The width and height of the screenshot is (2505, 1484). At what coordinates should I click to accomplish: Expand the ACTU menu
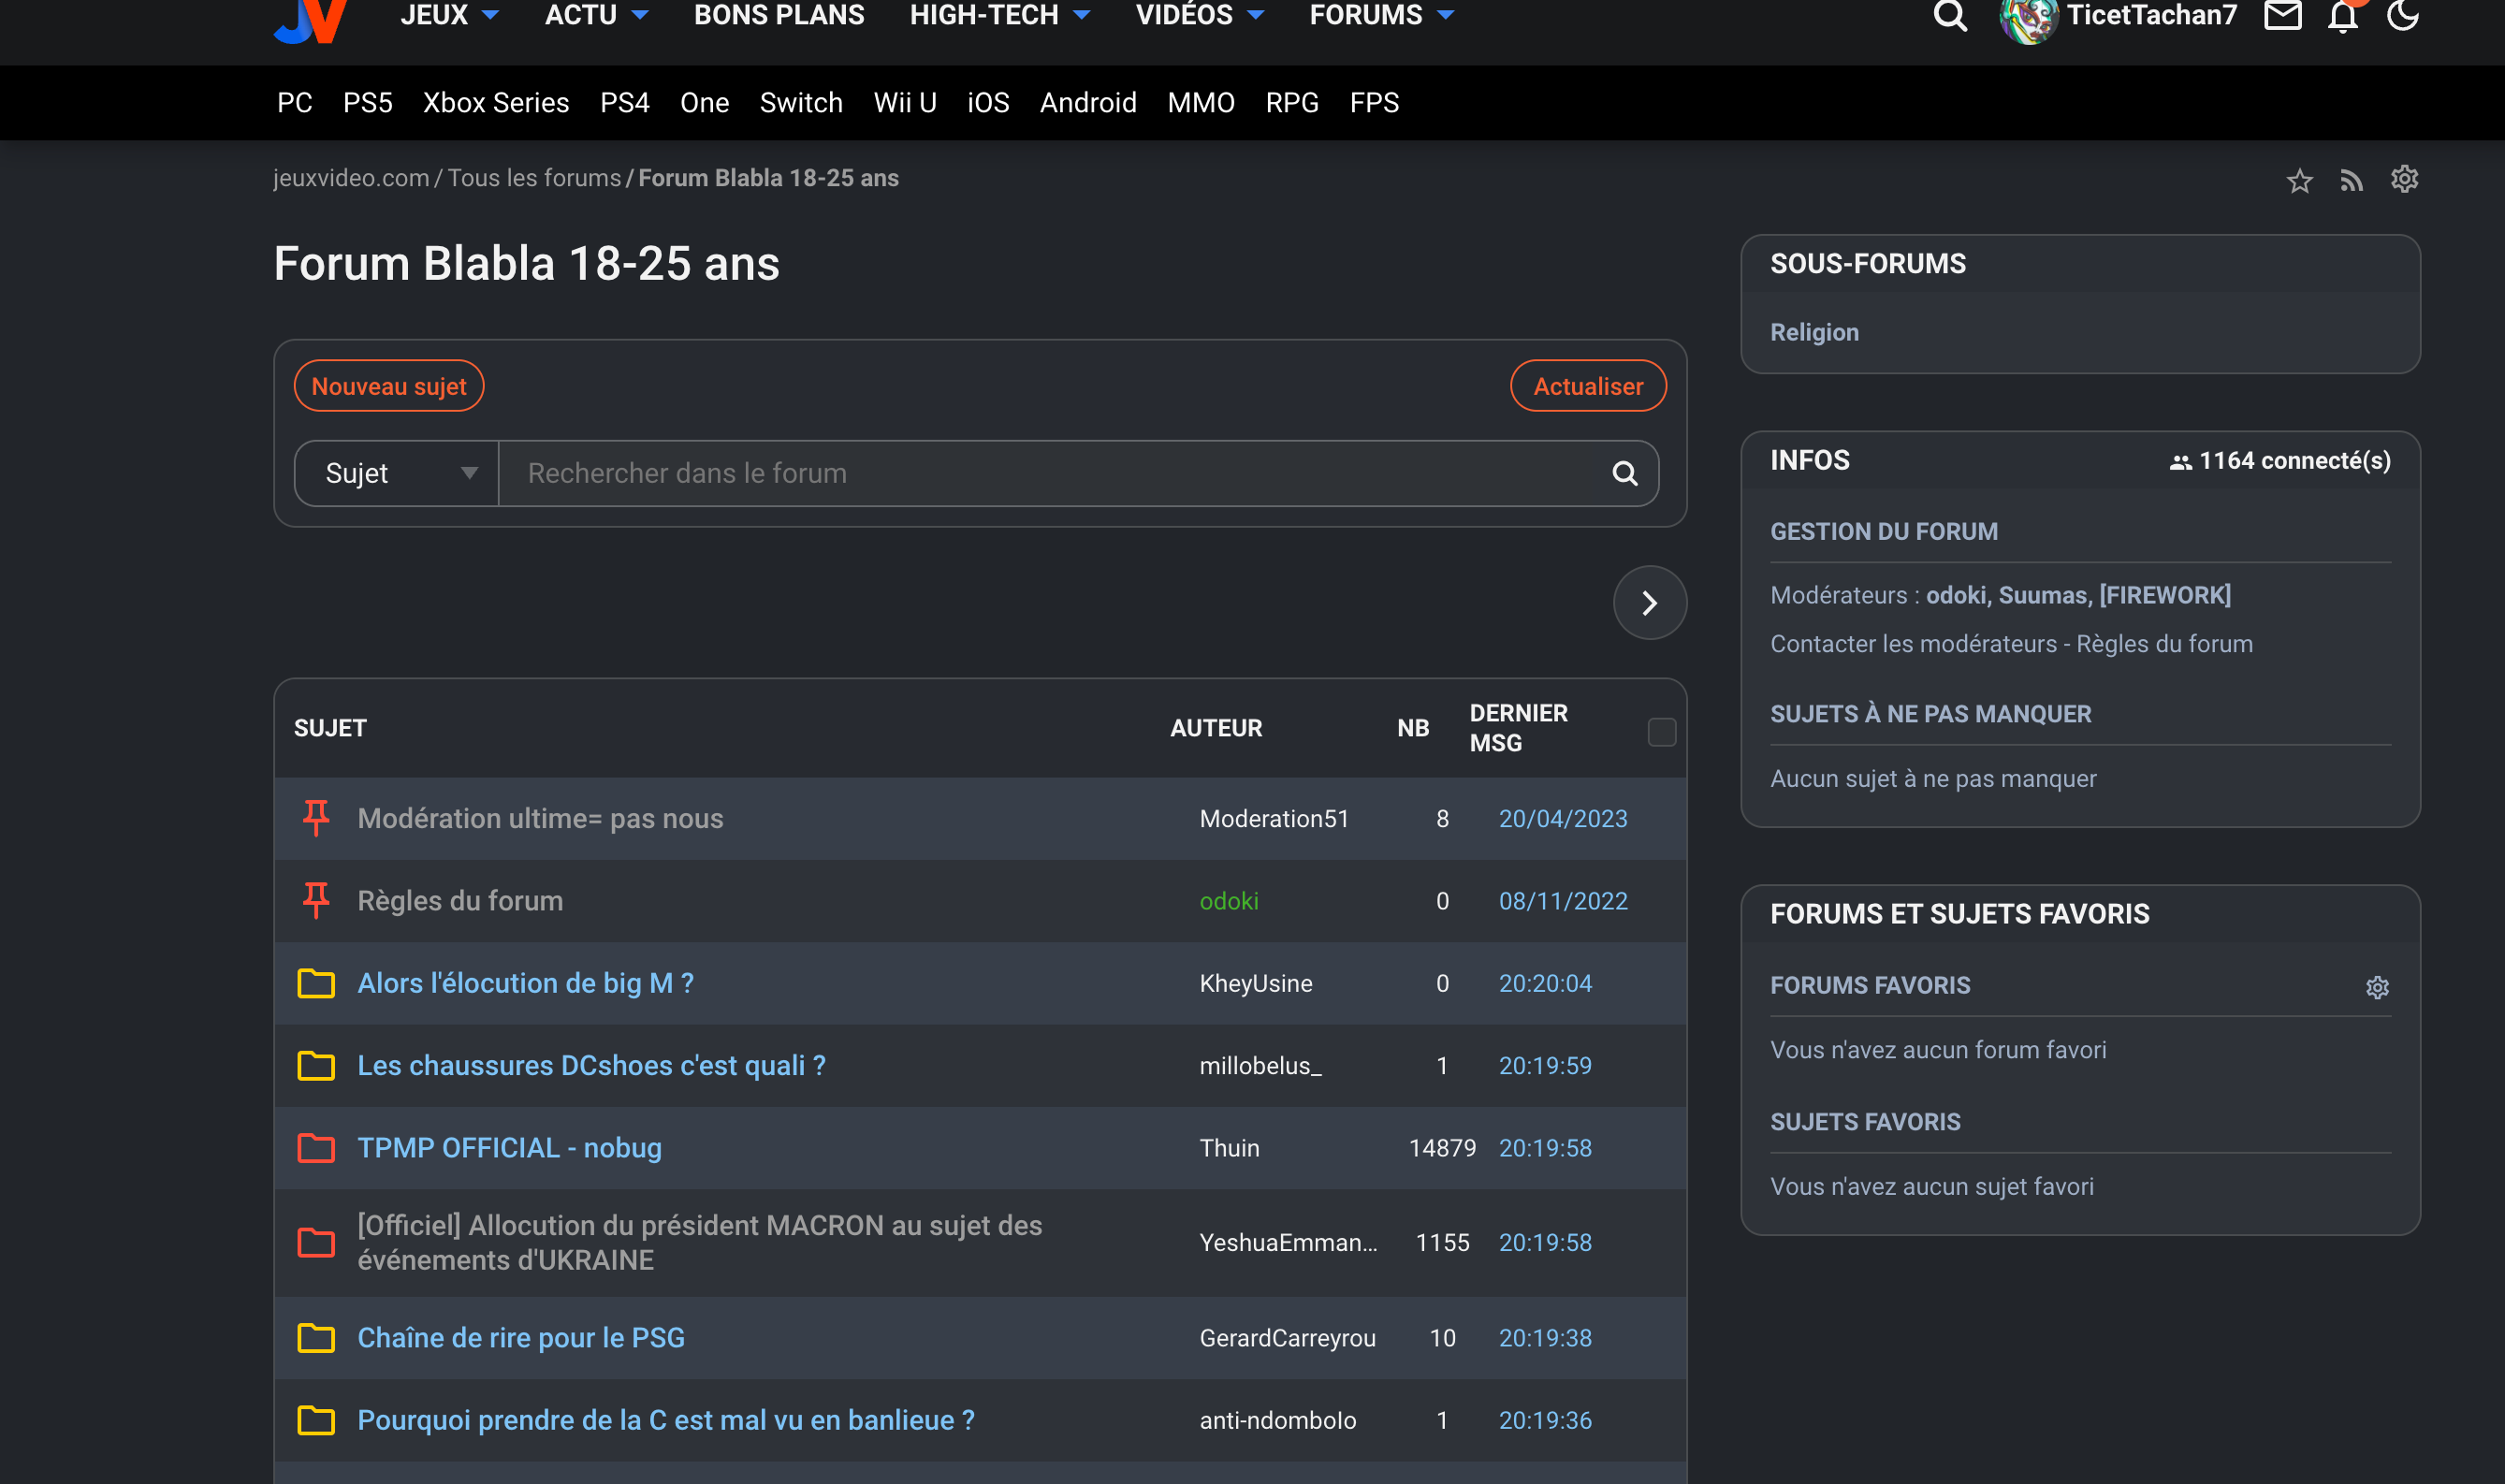click(596, 15)
